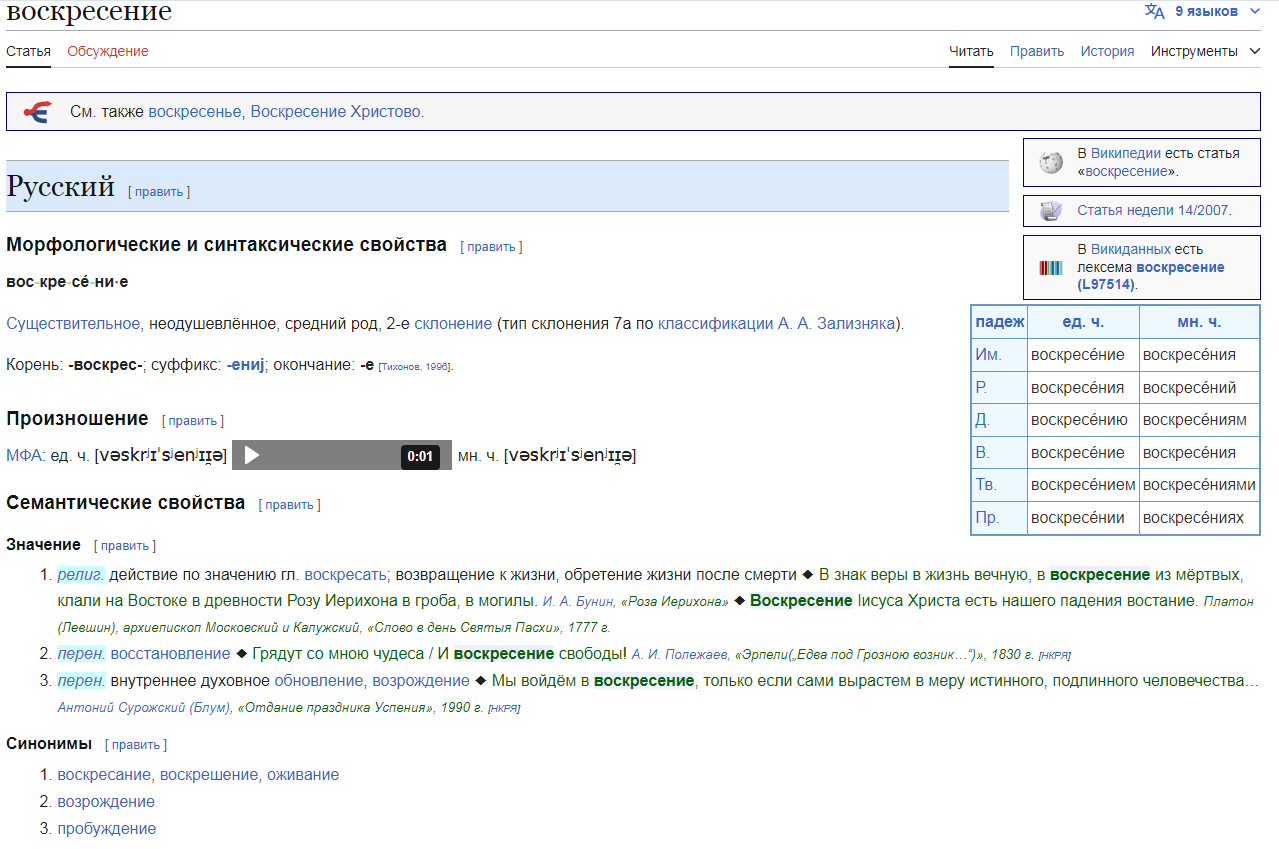Image resolution: width=1279 pixels, height=849 pixels.
Task: Edit the Морфологические и синтаксические свойства section
Action: [x=491, y=246]
